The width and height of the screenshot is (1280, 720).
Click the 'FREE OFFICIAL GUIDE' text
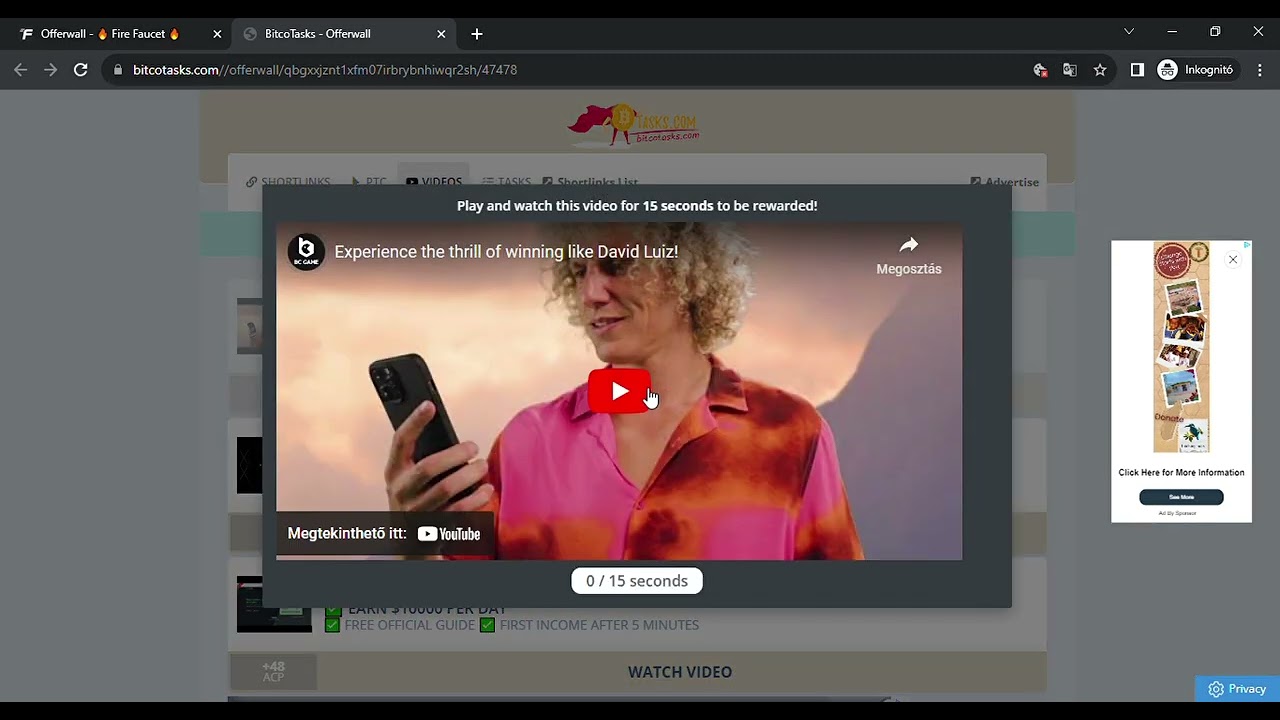(x=409, y=625)
